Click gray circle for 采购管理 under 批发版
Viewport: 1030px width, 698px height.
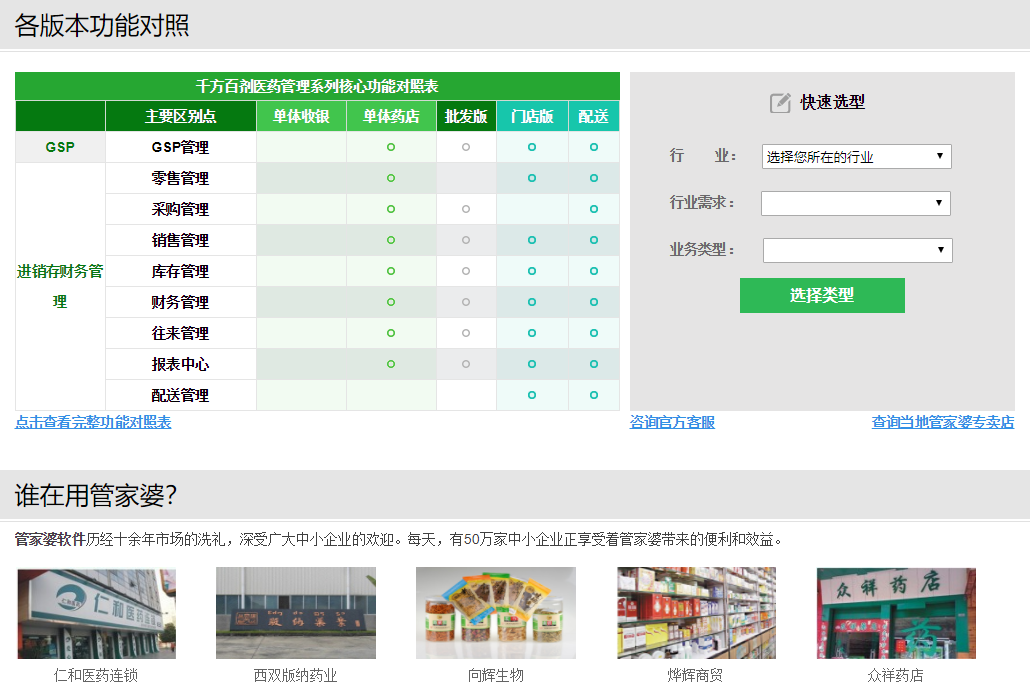[x=466, y=209]
